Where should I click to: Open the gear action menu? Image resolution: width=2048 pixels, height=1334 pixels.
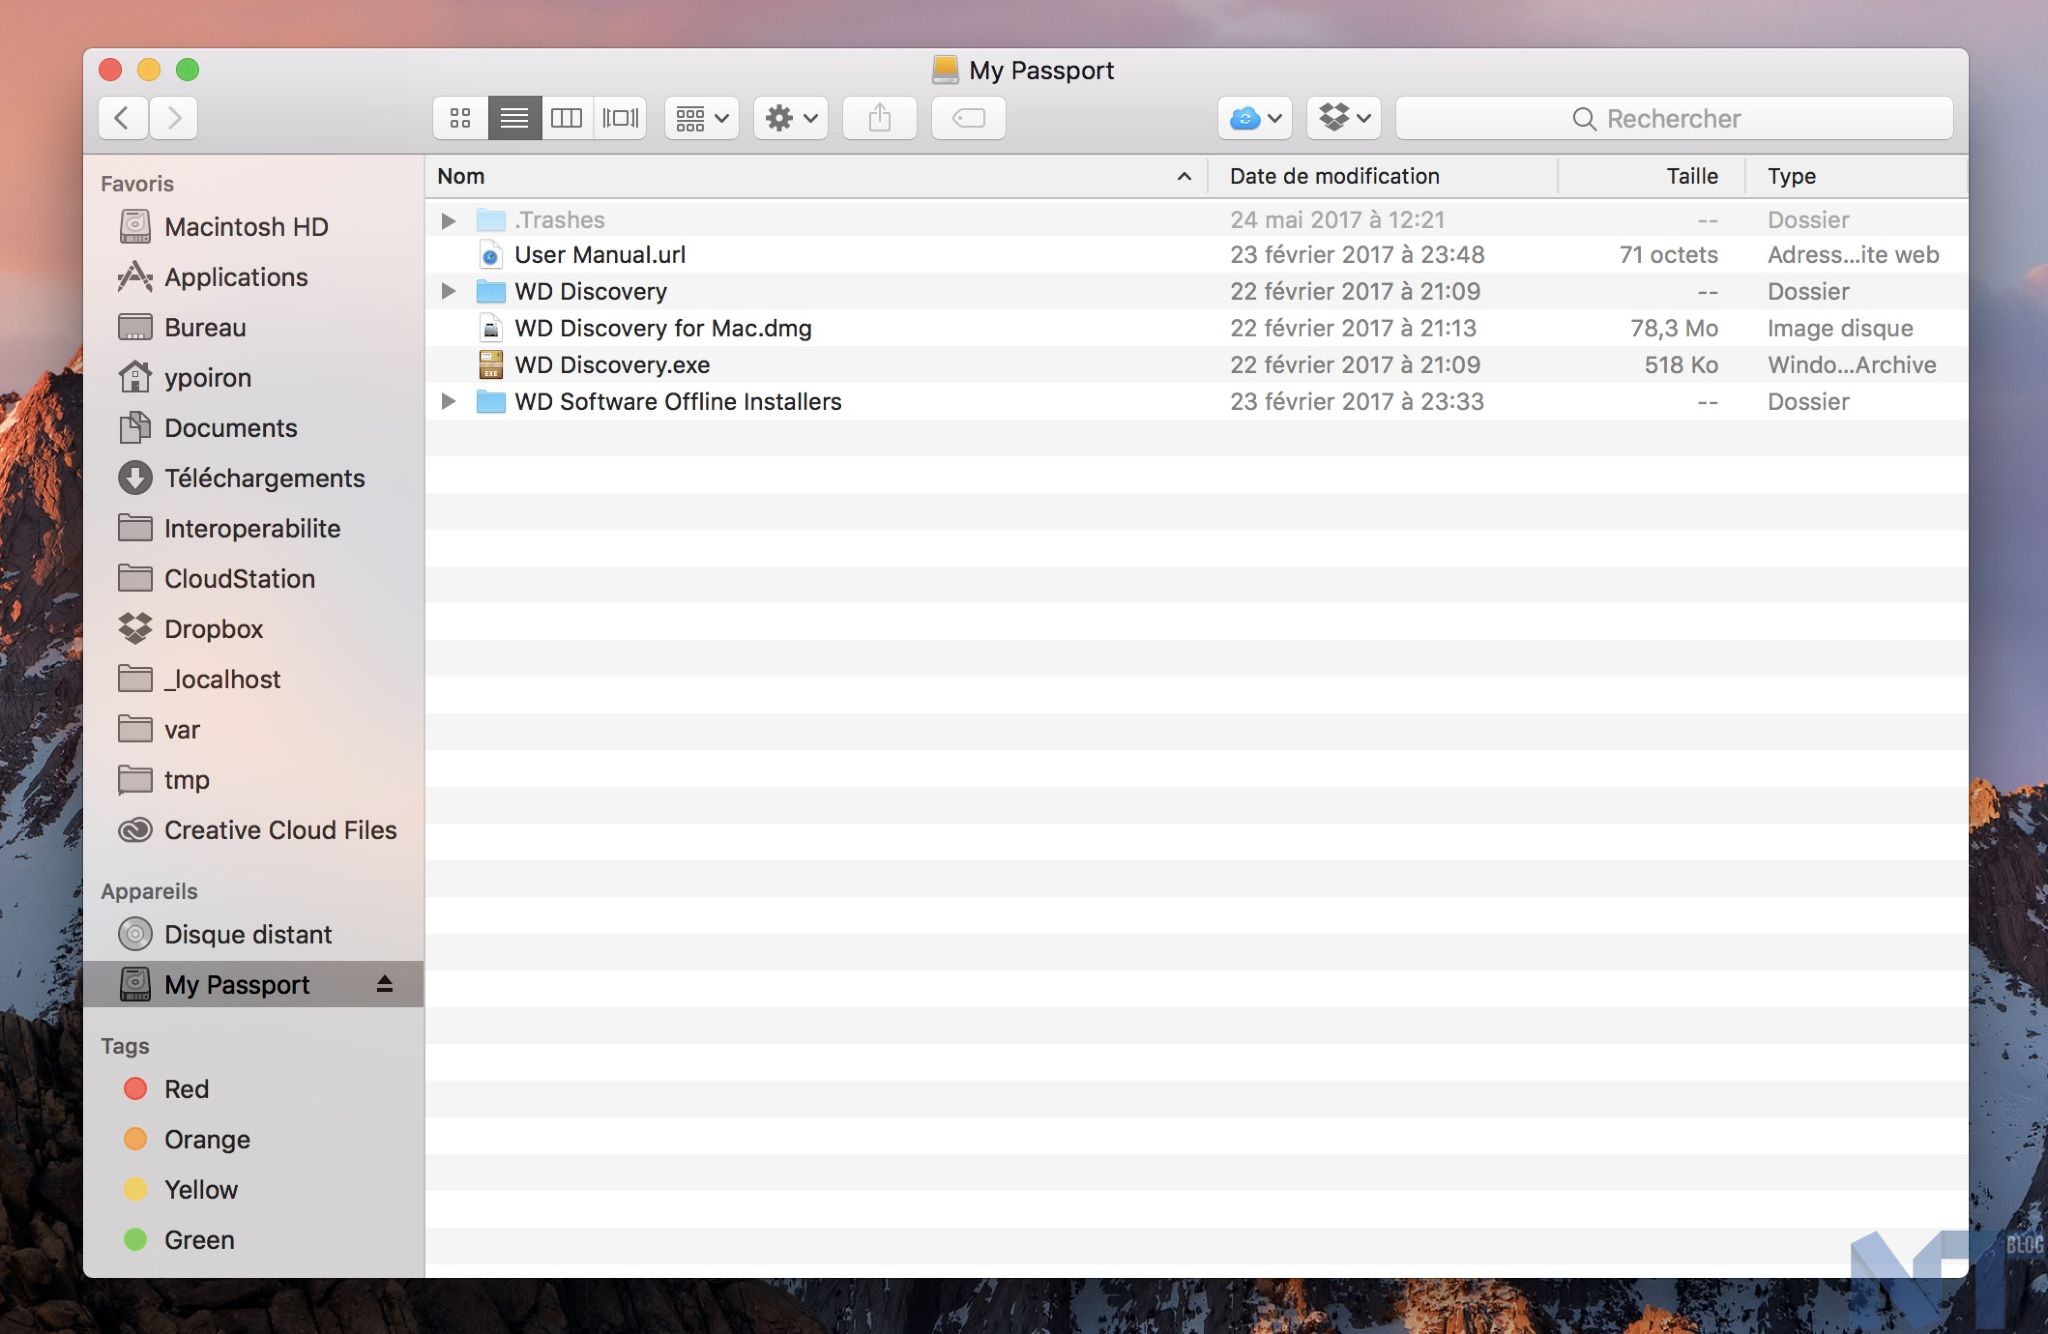click(x=791, y=118)
